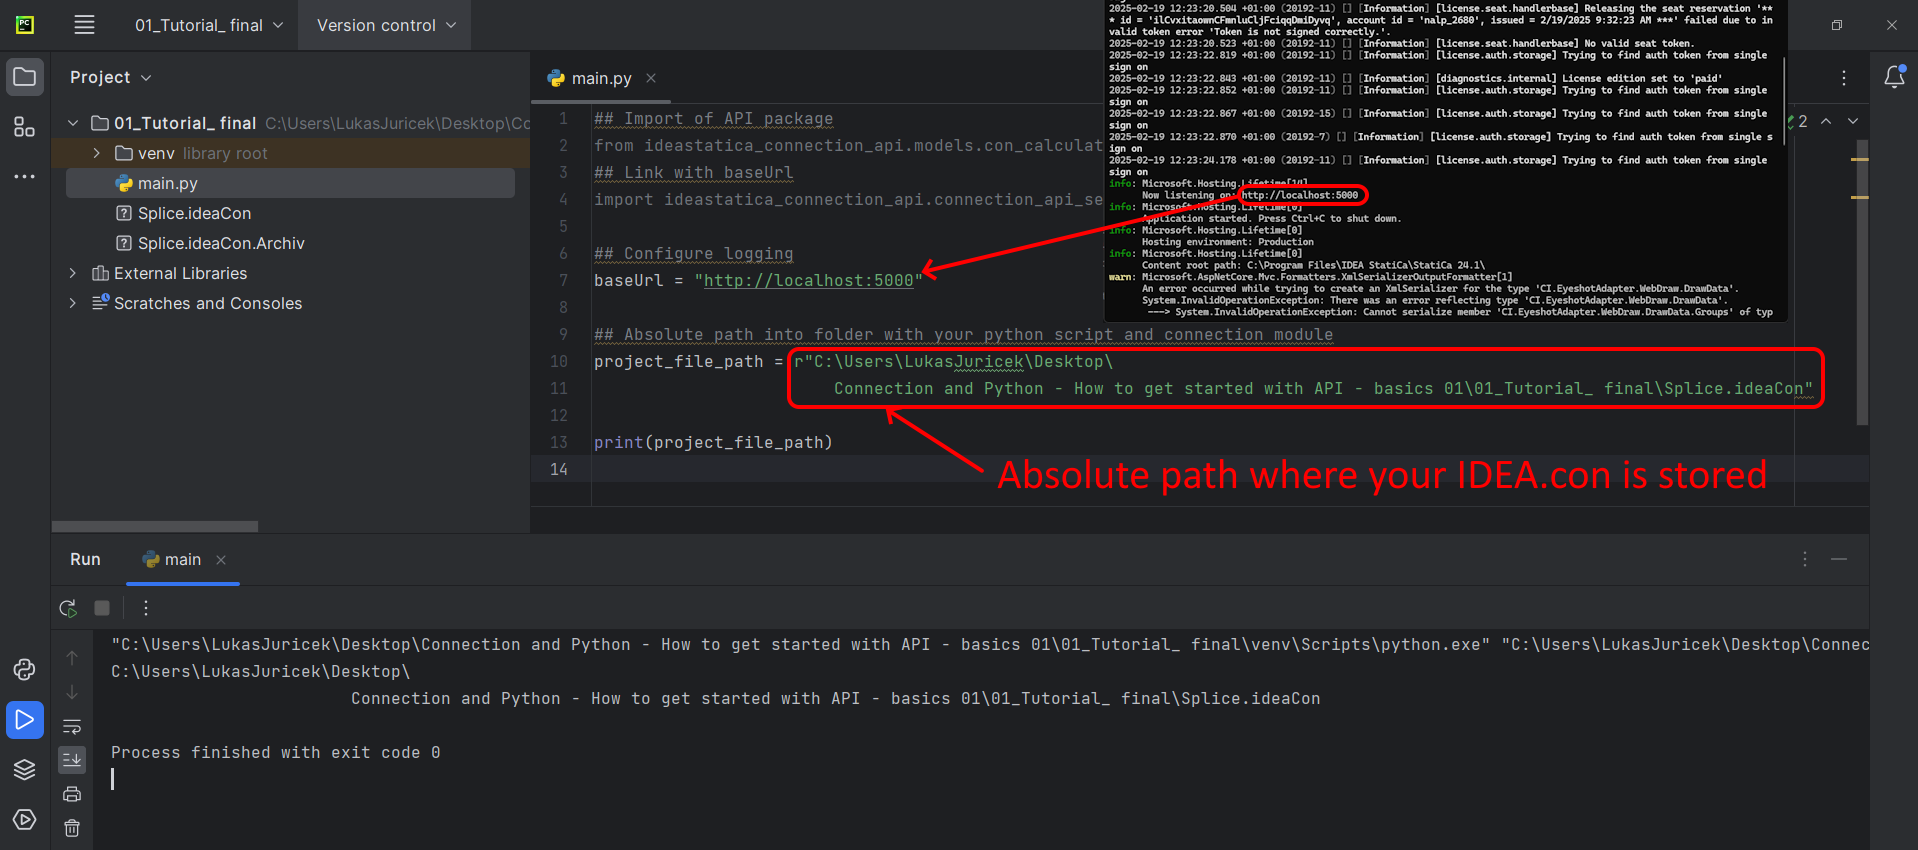This screenshot has height=850, width=1918.
Task: Open the Python Packages layers icon
Action: tap(25, 769)
